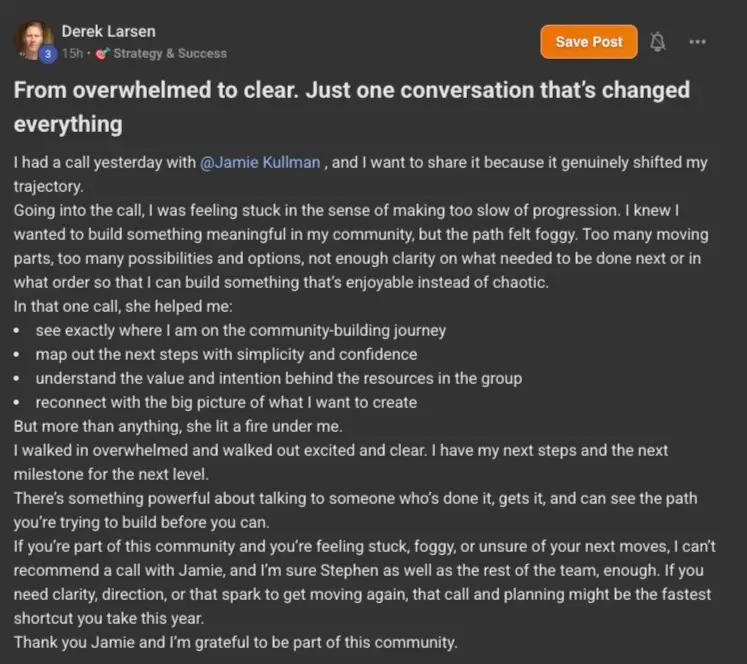Open the Strategy & Success category
This screenshot has height=664, width=747.
[170, 53]
